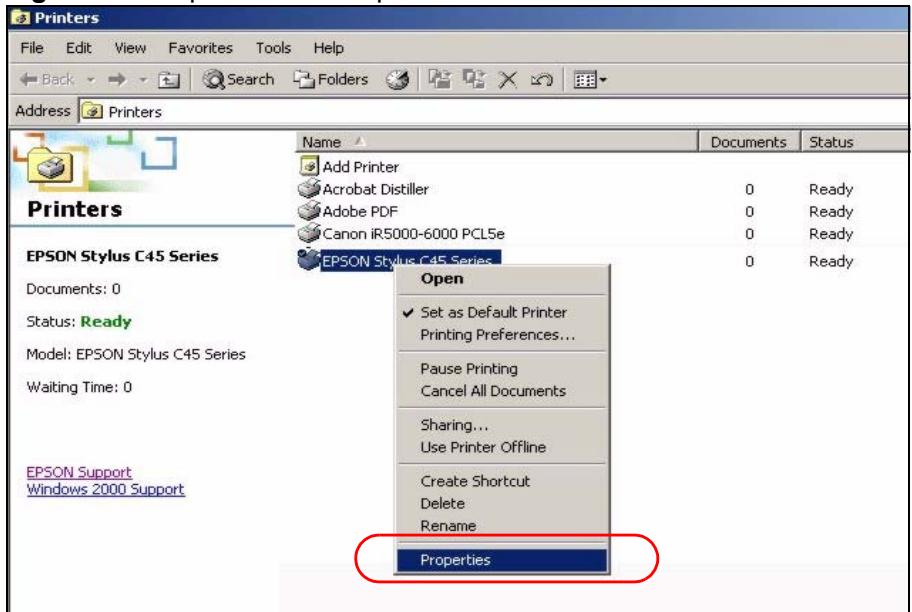Click the Acrobat Distiller name text

[x=375, y=189]
